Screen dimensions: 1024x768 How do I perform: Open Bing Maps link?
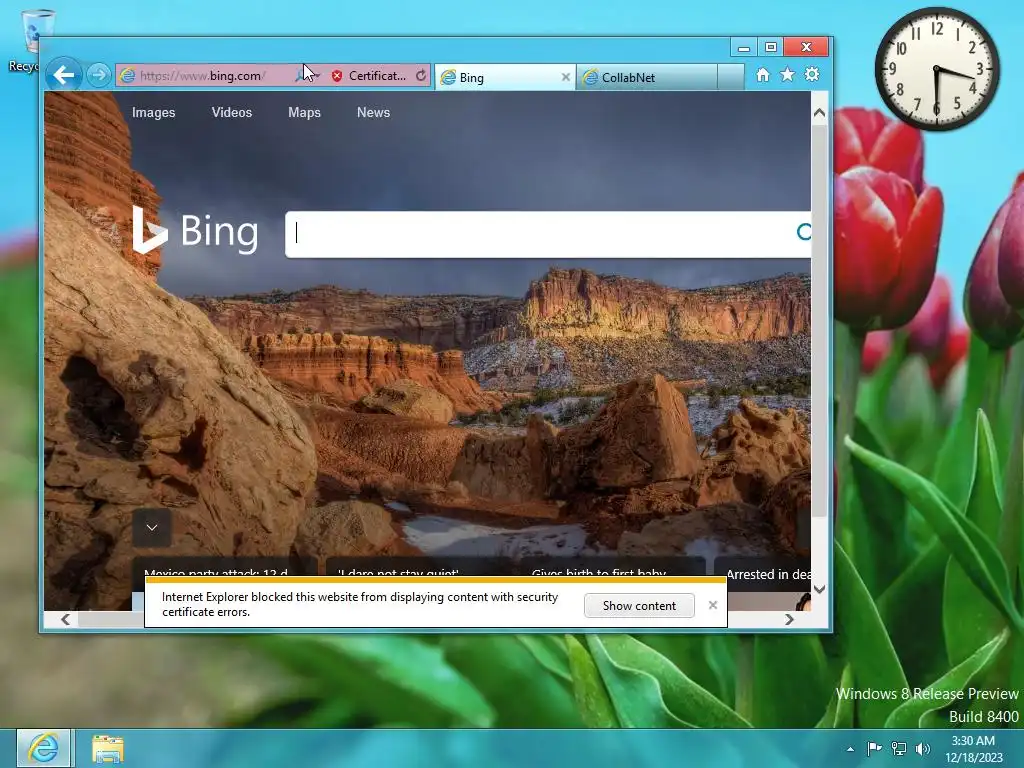[304, 112]
